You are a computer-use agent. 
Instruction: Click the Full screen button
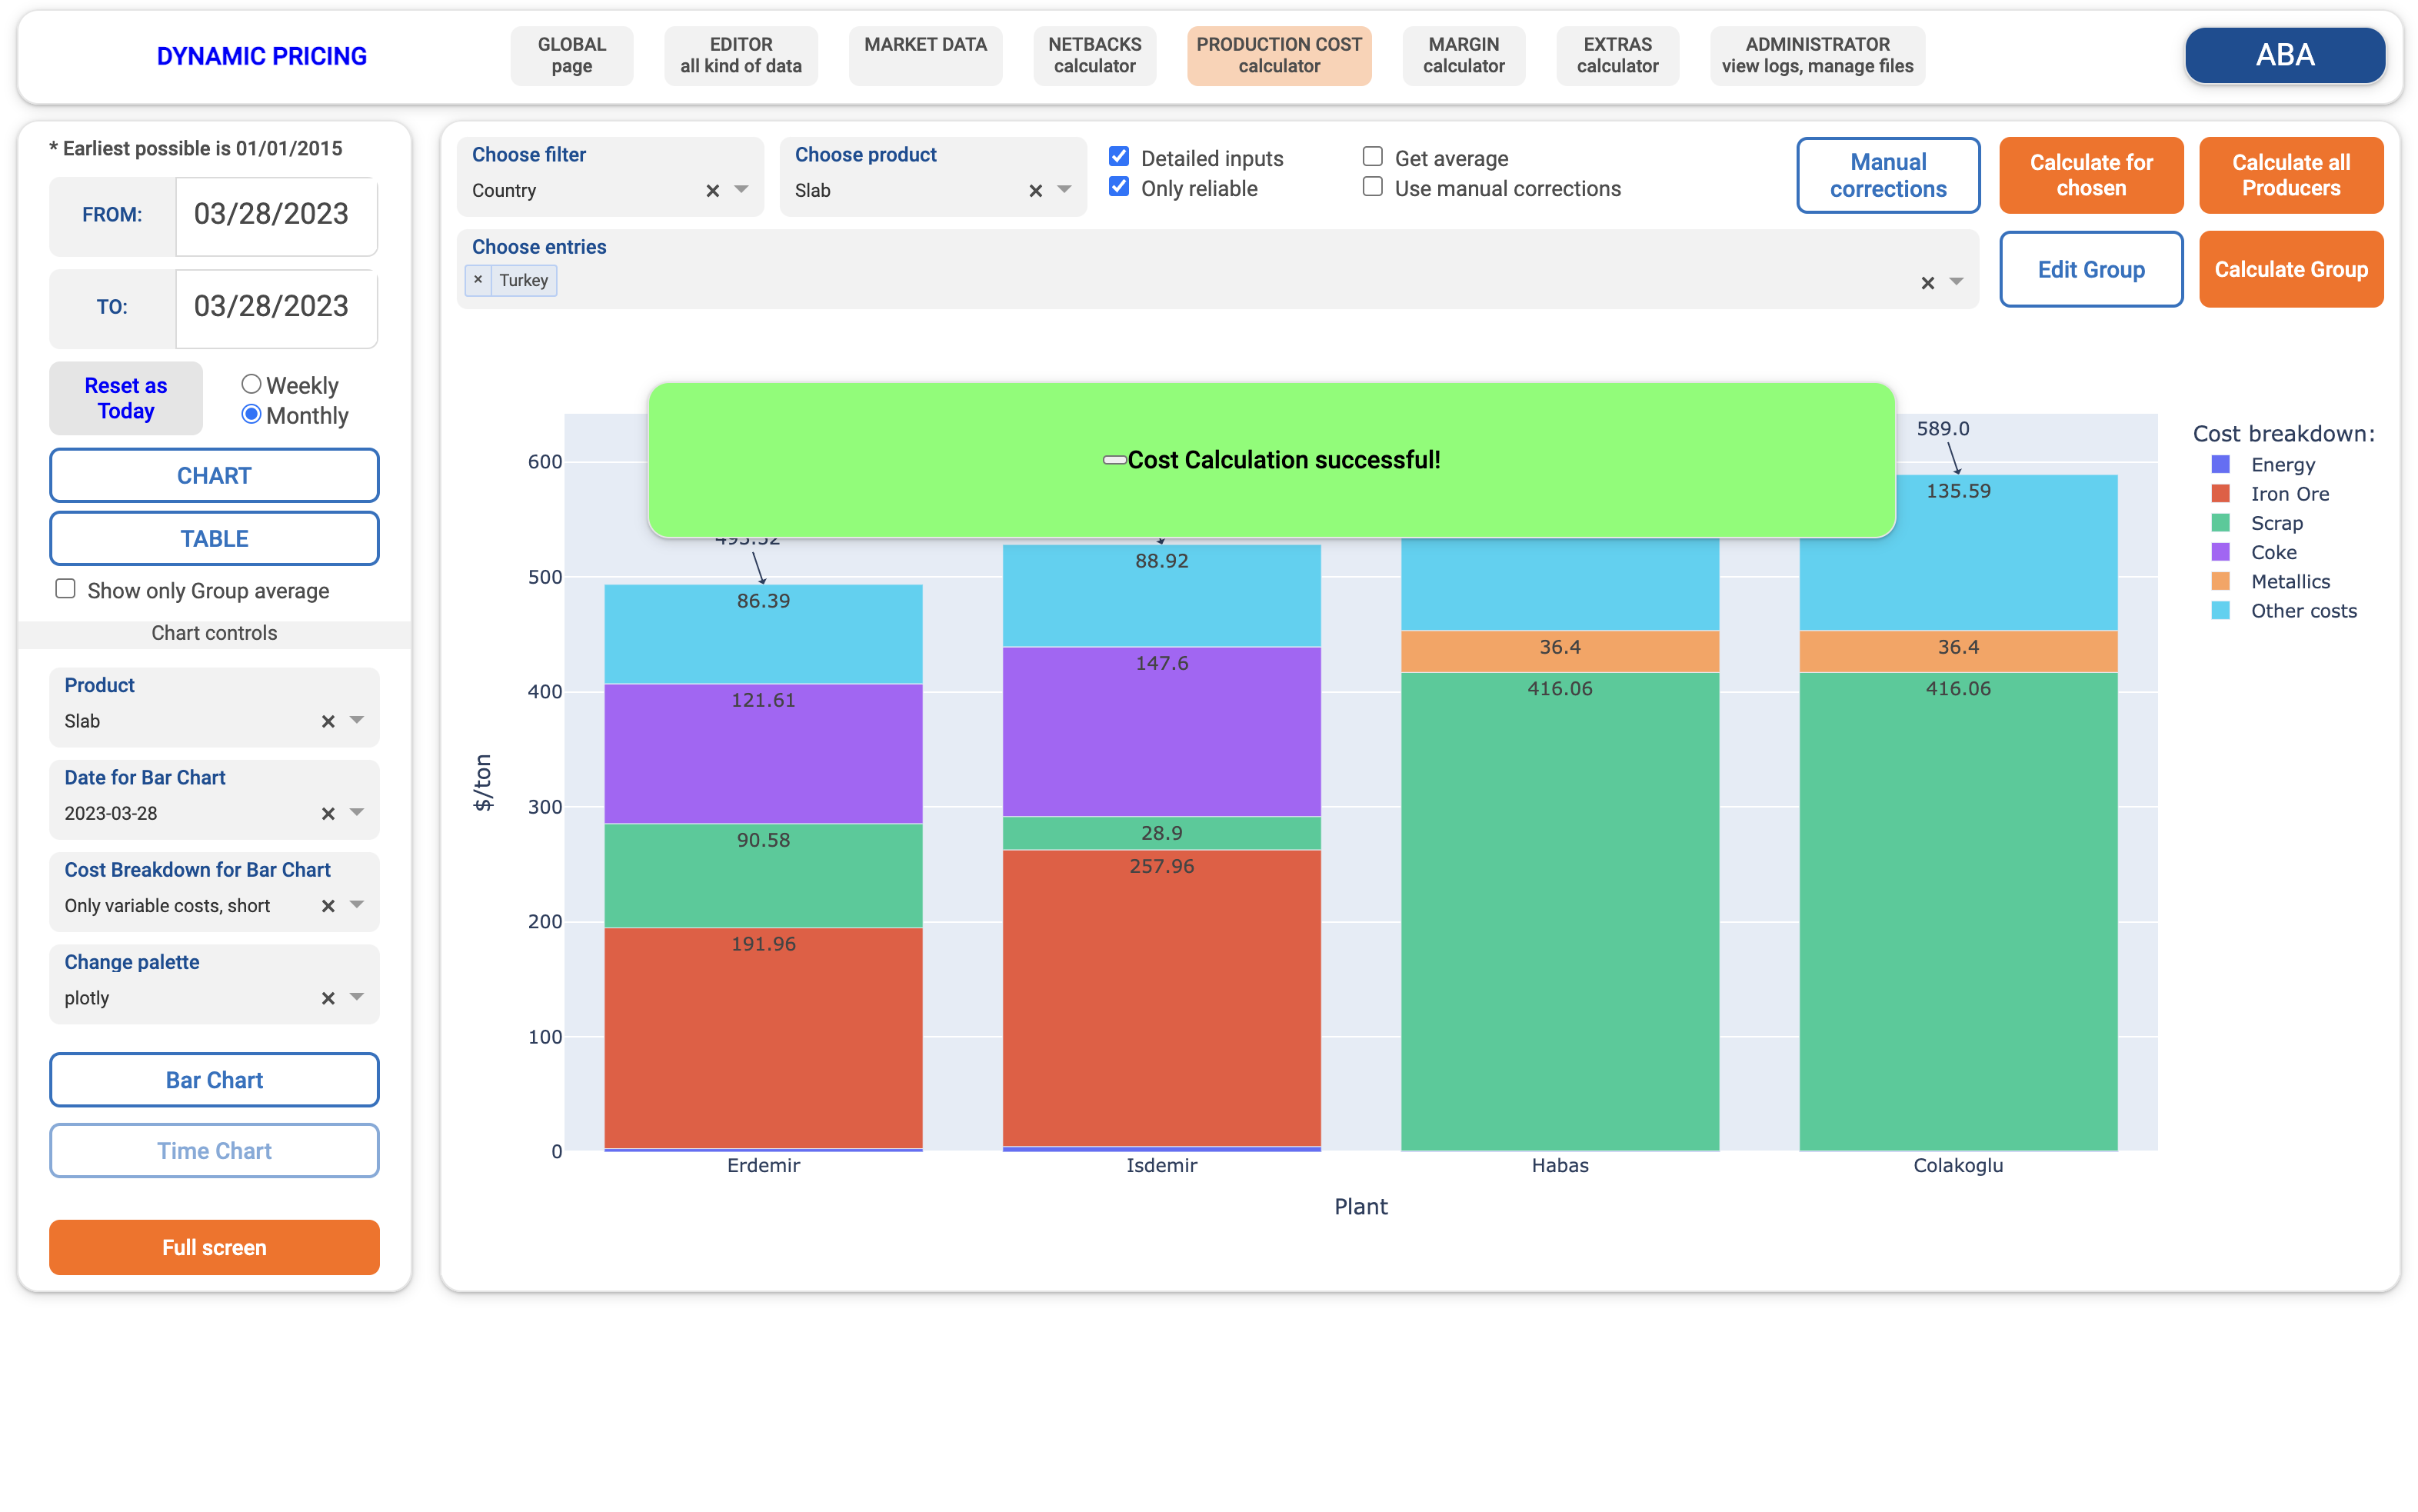pyautogui.click(x=214, y=1247)
